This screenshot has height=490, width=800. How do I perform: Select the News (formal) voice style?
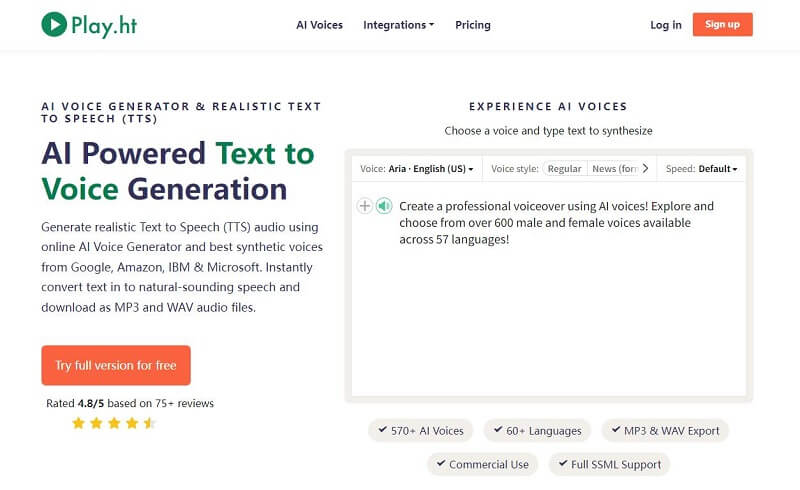[x=614, y=168]
